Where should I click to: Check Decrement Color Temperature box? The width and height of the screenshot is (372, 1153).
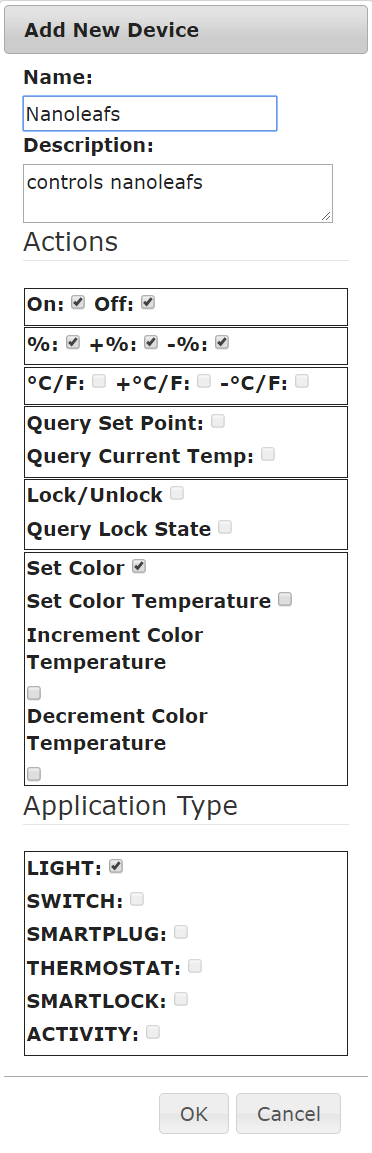tap(34, 774)
